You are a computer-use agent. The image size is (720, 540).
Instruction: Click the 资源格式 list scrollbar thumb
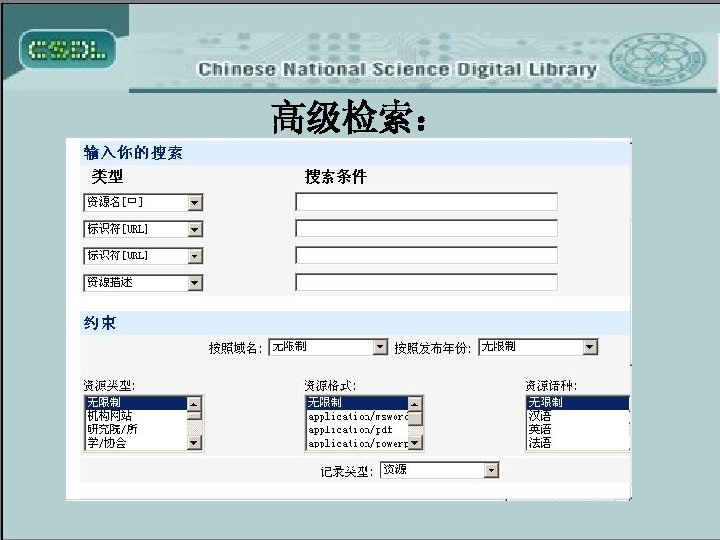pyautogui.click(x=415, y=418)
